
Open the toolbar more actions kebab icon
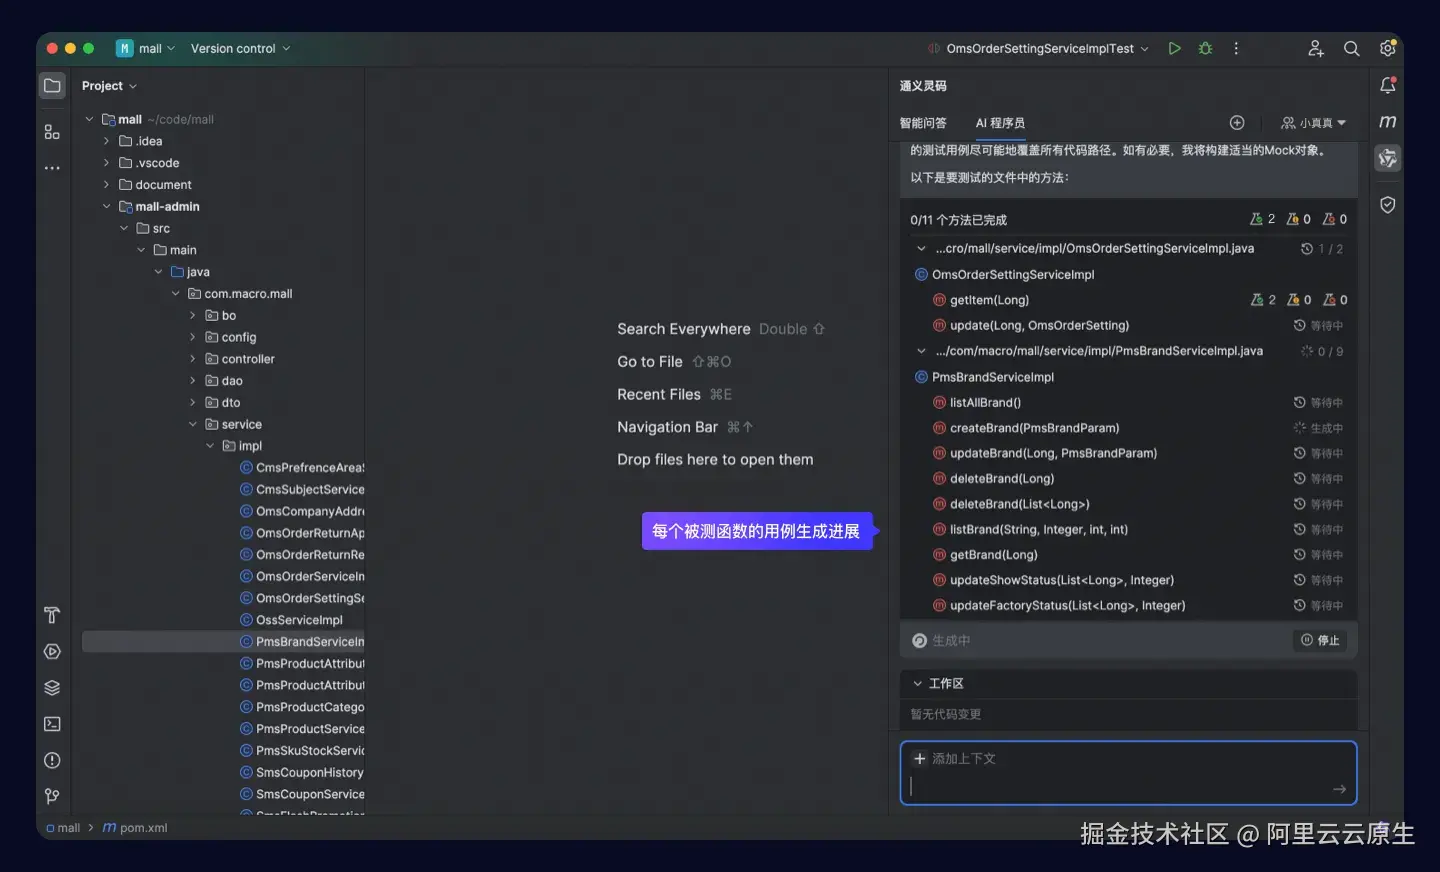click(x=1236, y=48)
